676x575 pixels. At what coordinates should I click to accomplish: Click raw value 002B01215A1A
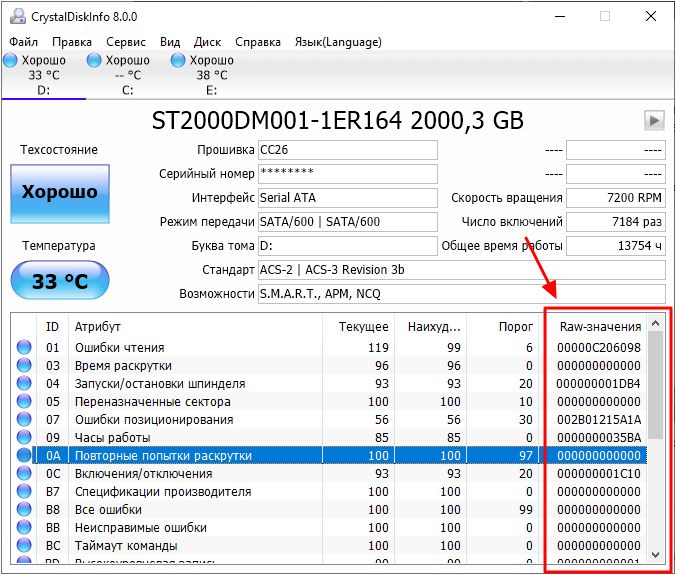pyautogui.click(x=599, y=419)
